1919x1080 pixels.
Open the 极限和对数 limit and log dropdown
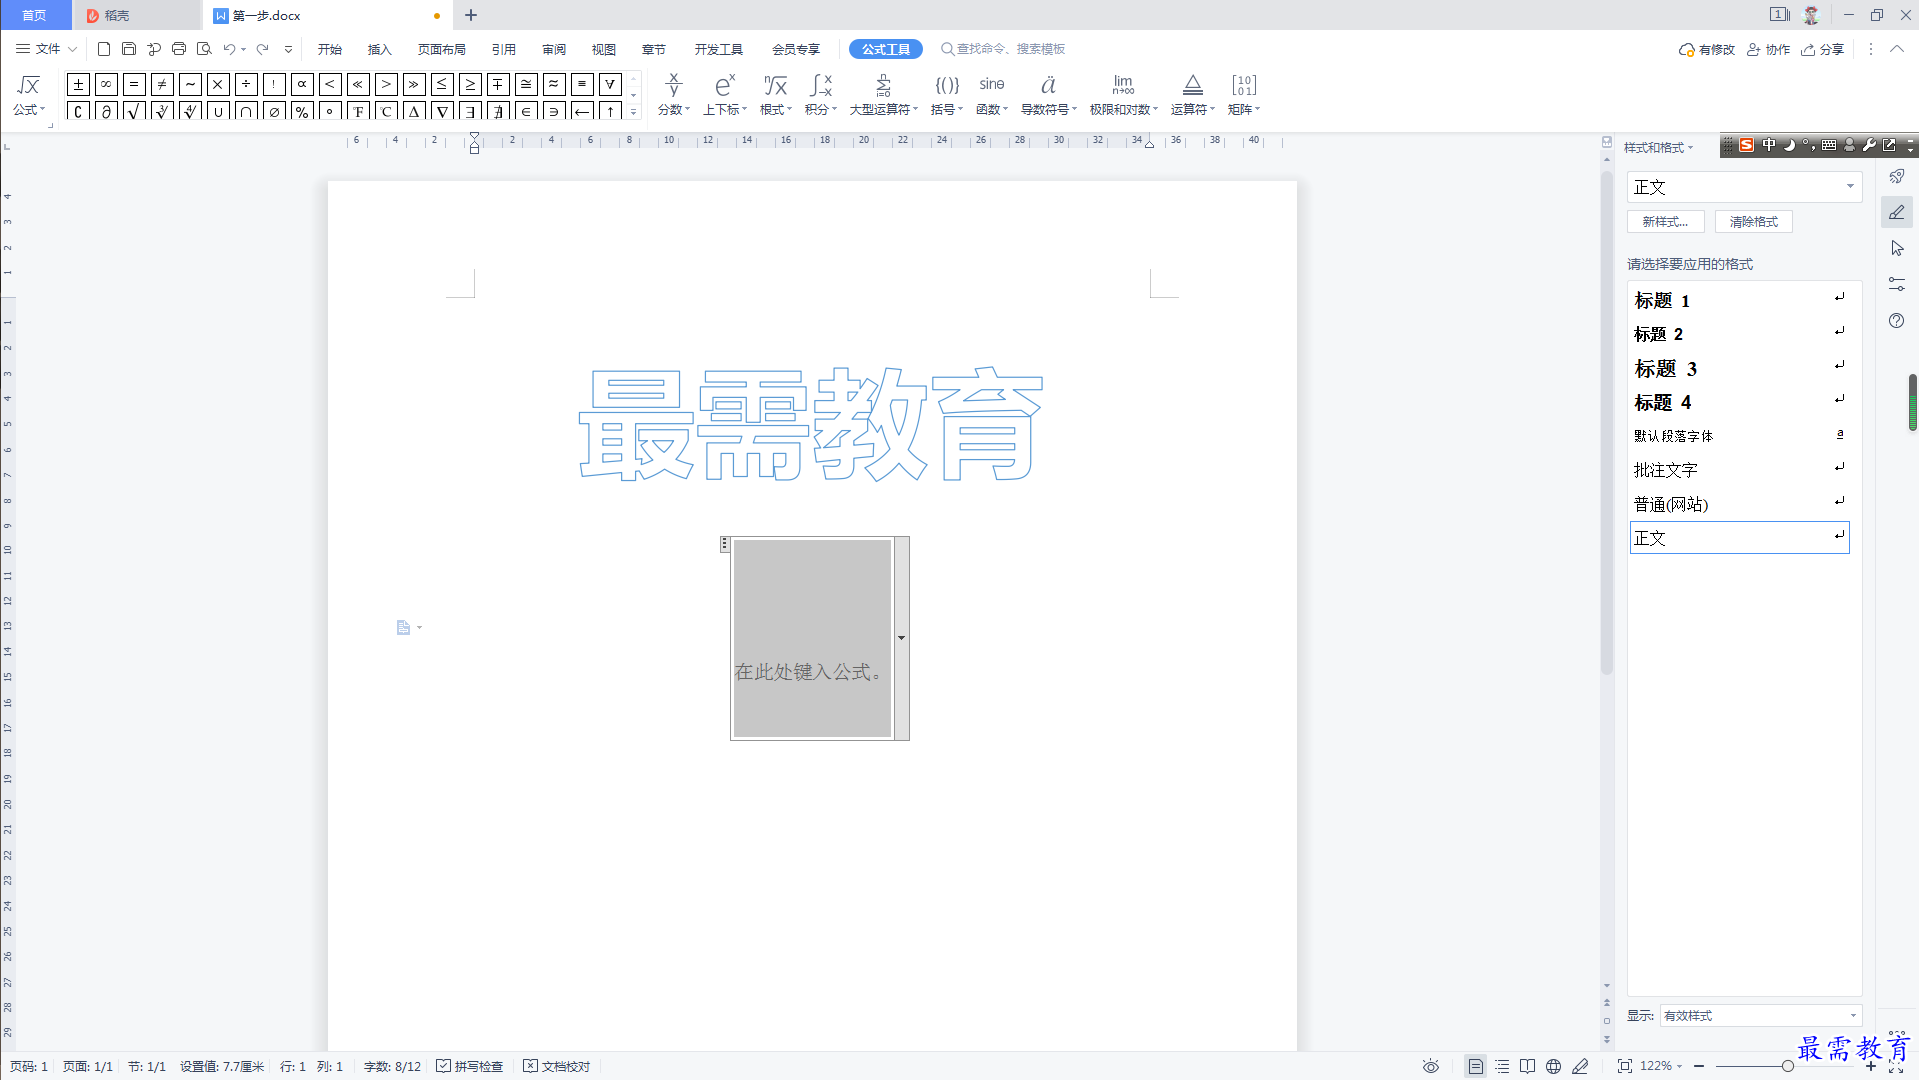(1124, 95)
